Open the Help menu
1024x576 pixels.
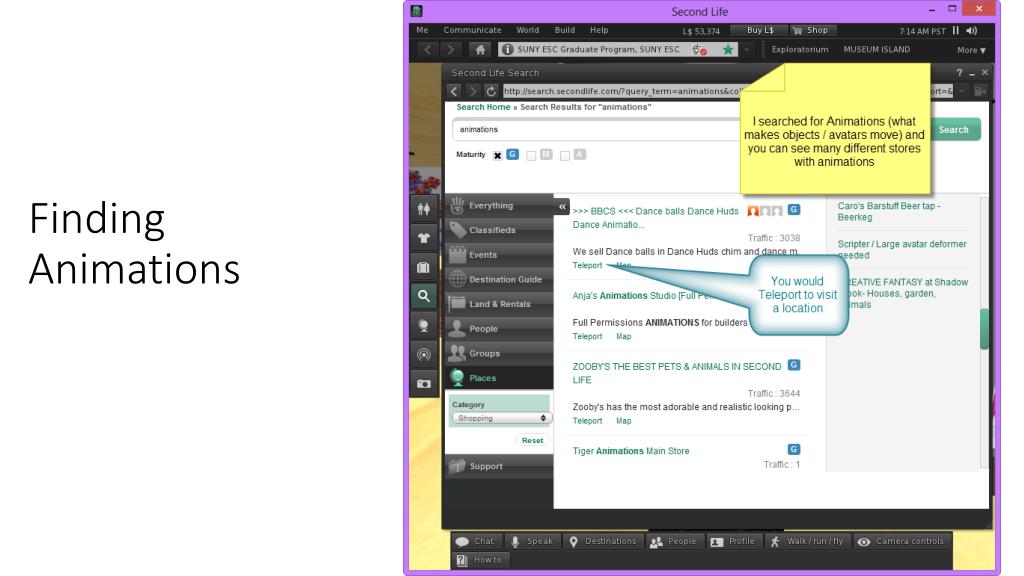599,30
